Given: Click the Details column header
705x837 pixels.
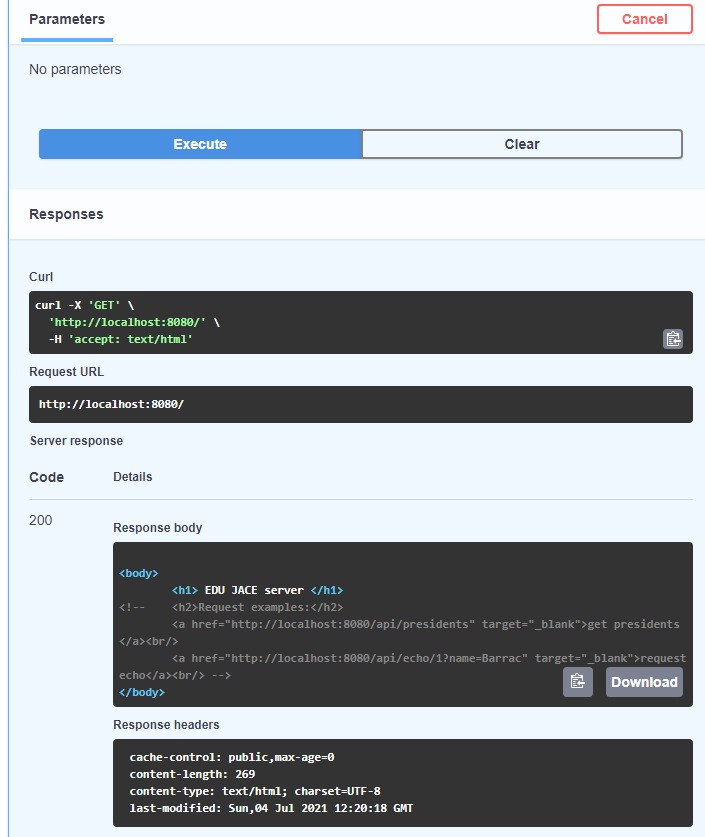Looking at the screenshot, I should [x=133, y=477].
